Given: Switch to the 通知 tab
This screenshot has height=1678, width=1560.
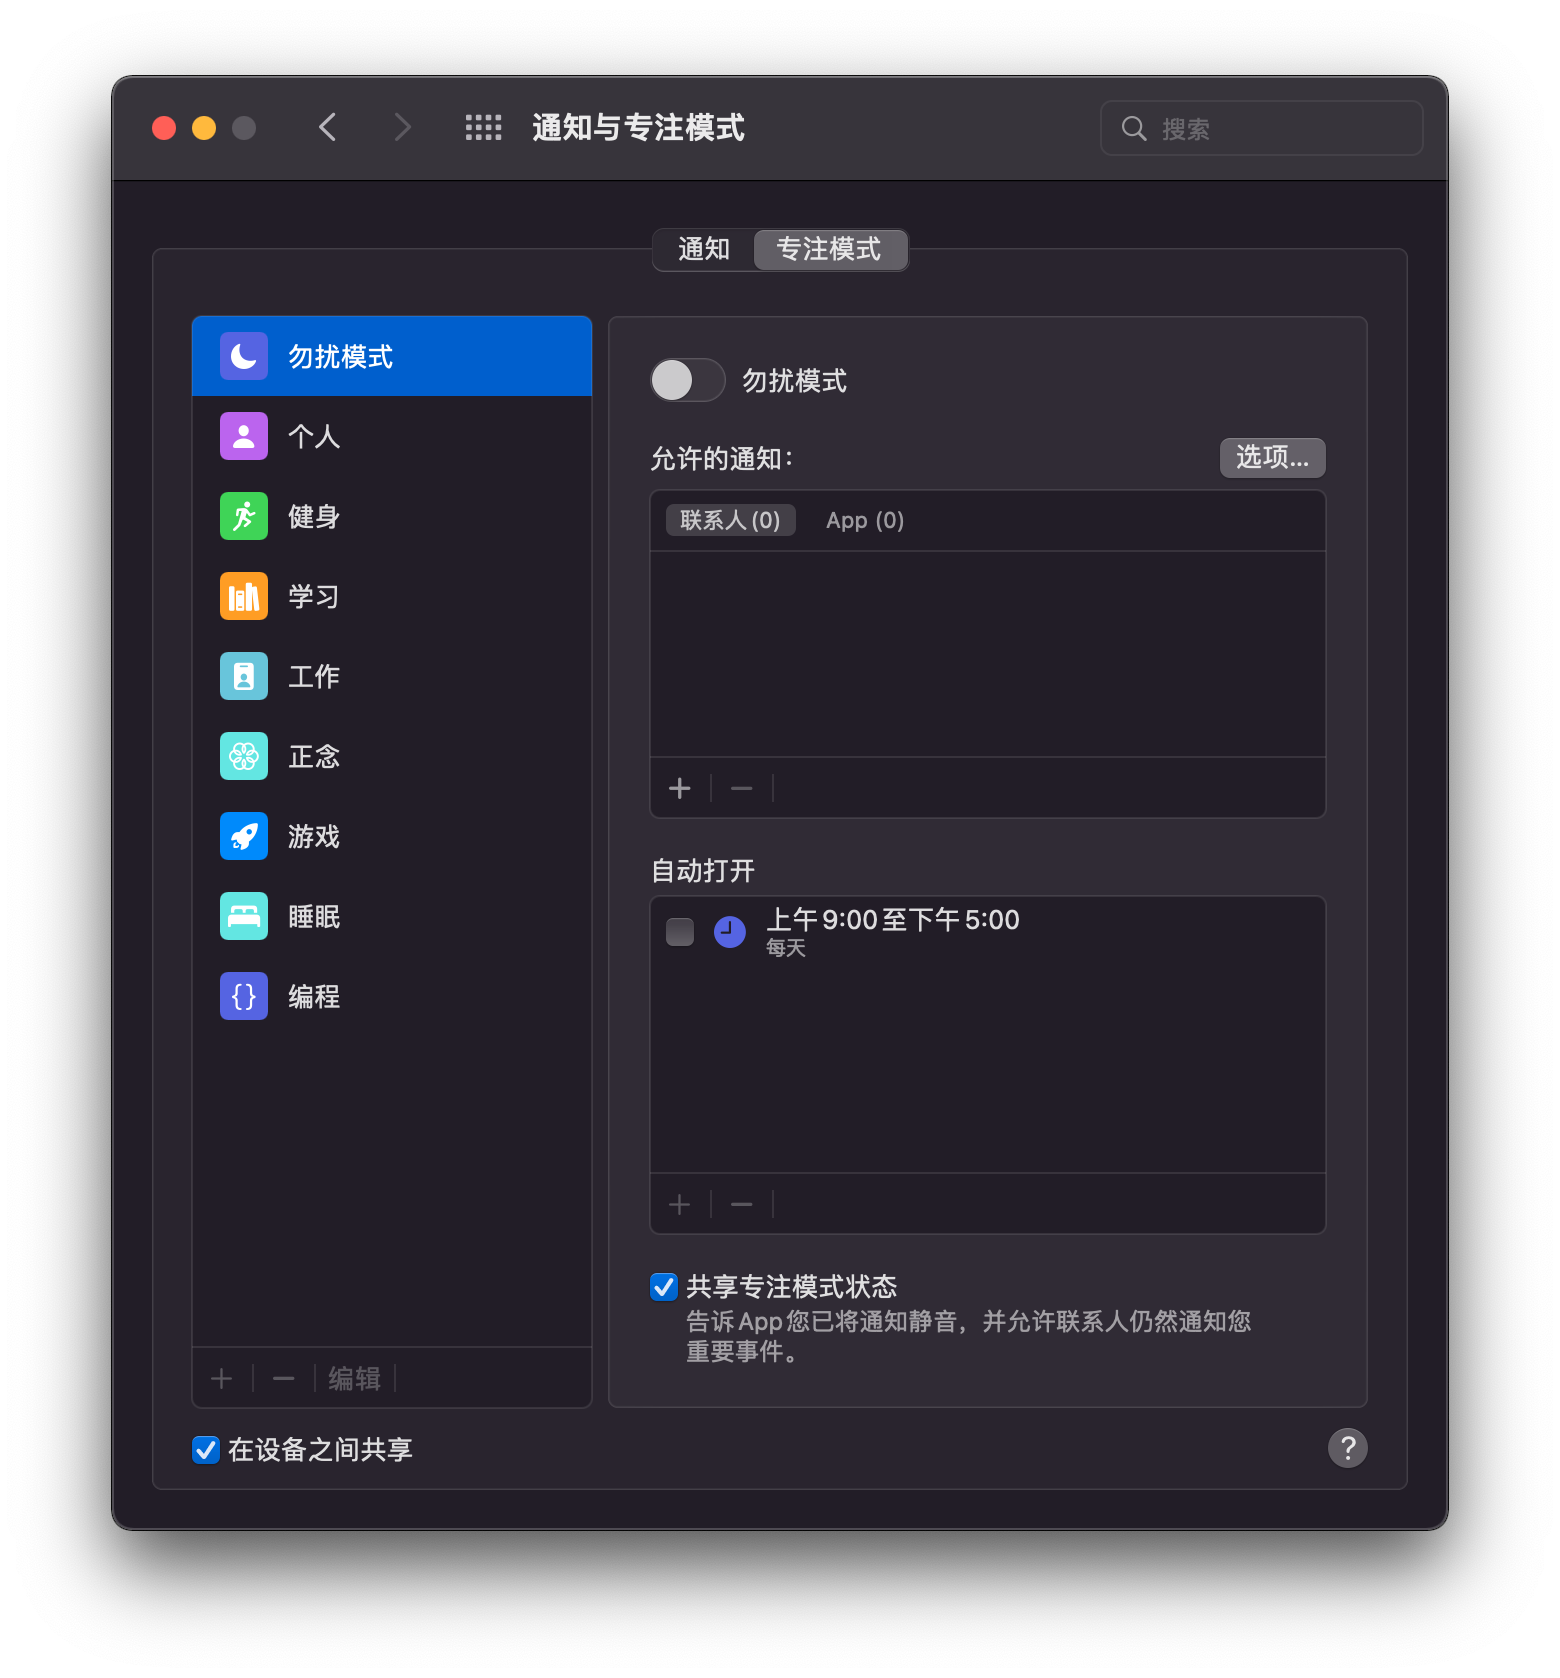Looking at the screenshot, I should [x=704, y=249].
